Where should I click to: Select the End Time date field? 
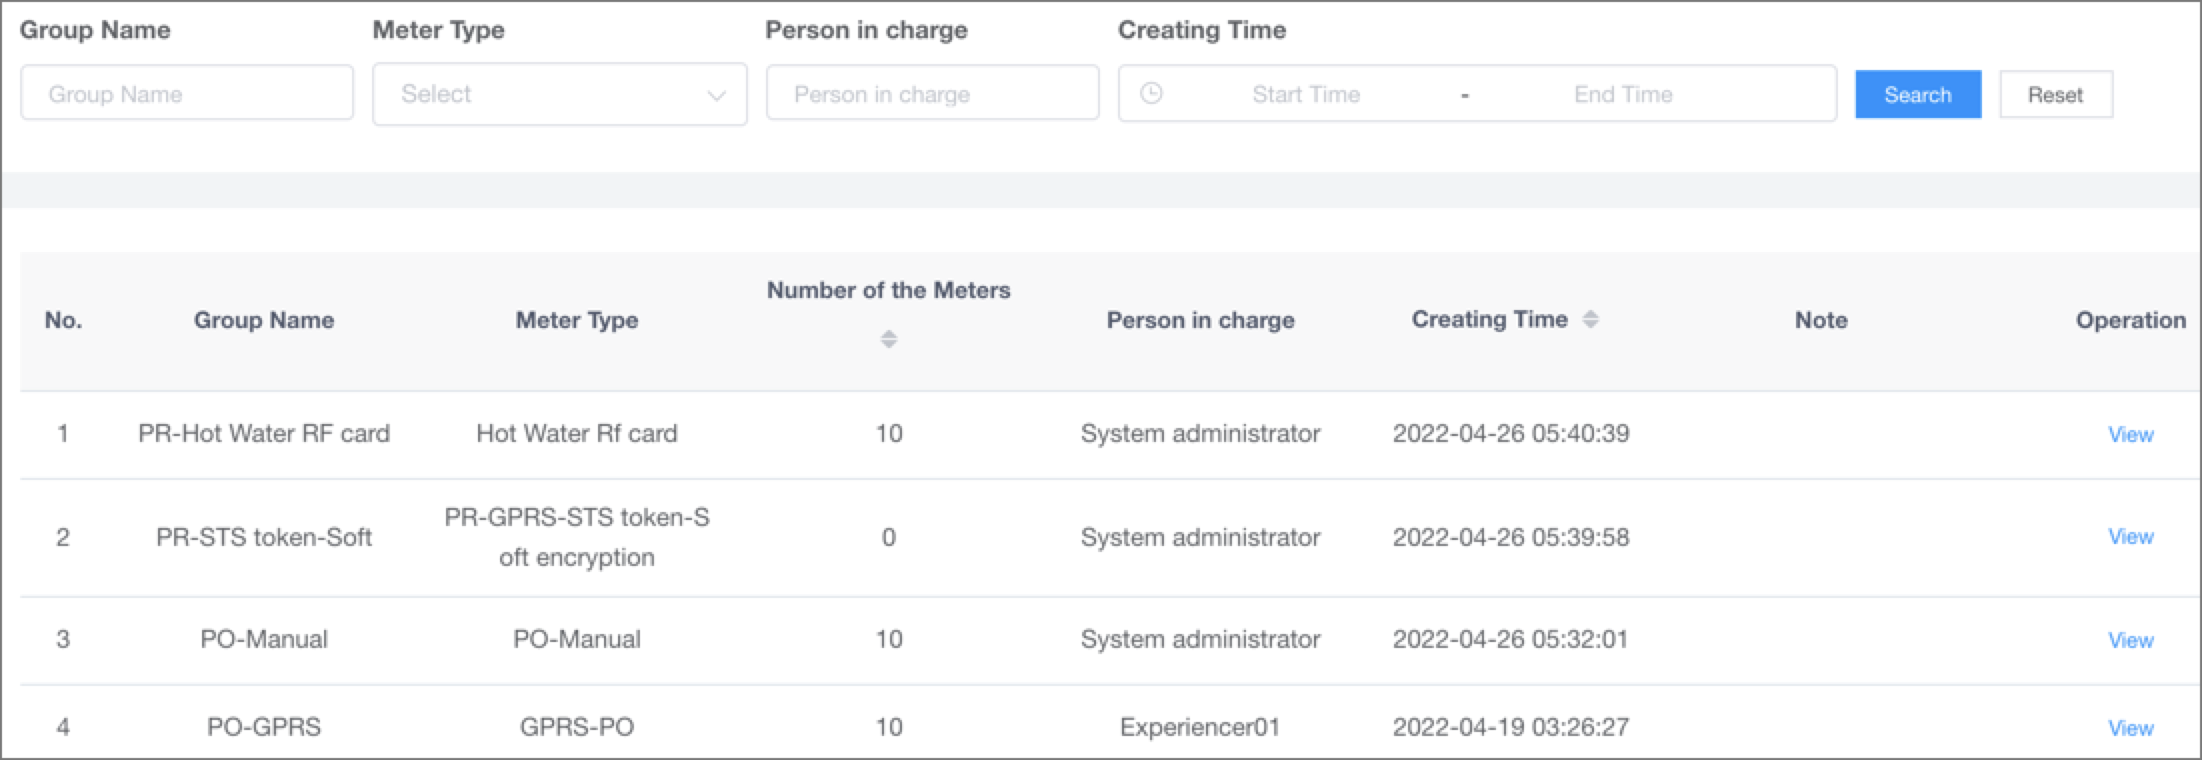click(1623, 94)
